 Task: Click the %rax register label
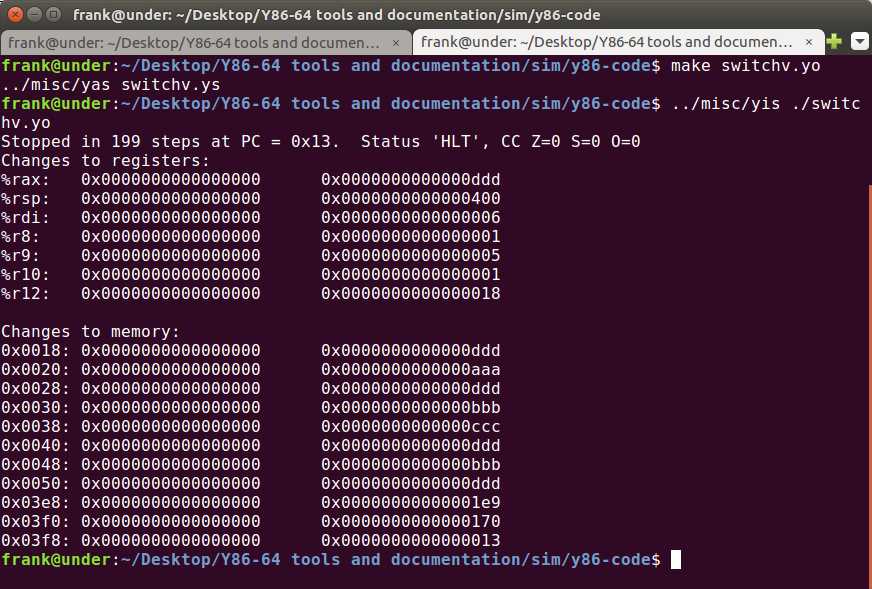26,180
